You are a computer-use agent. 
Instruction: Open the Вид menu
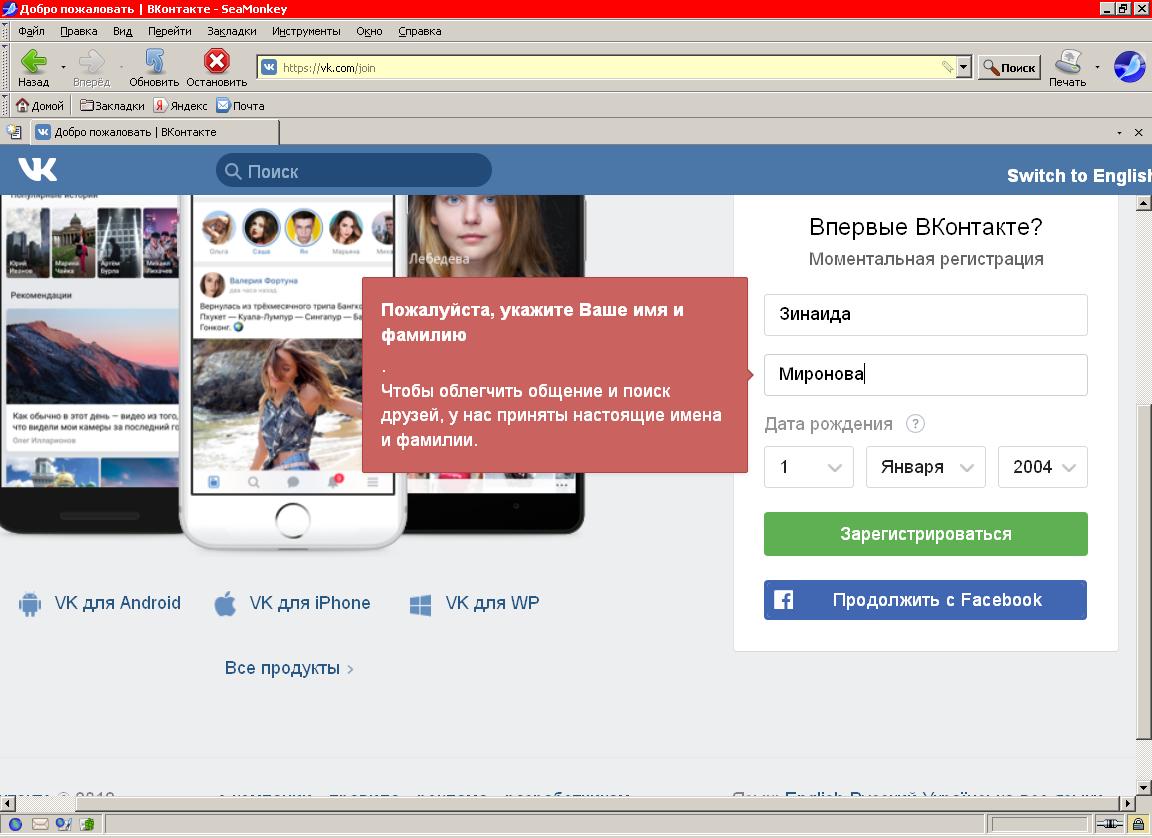coord(123,31)
